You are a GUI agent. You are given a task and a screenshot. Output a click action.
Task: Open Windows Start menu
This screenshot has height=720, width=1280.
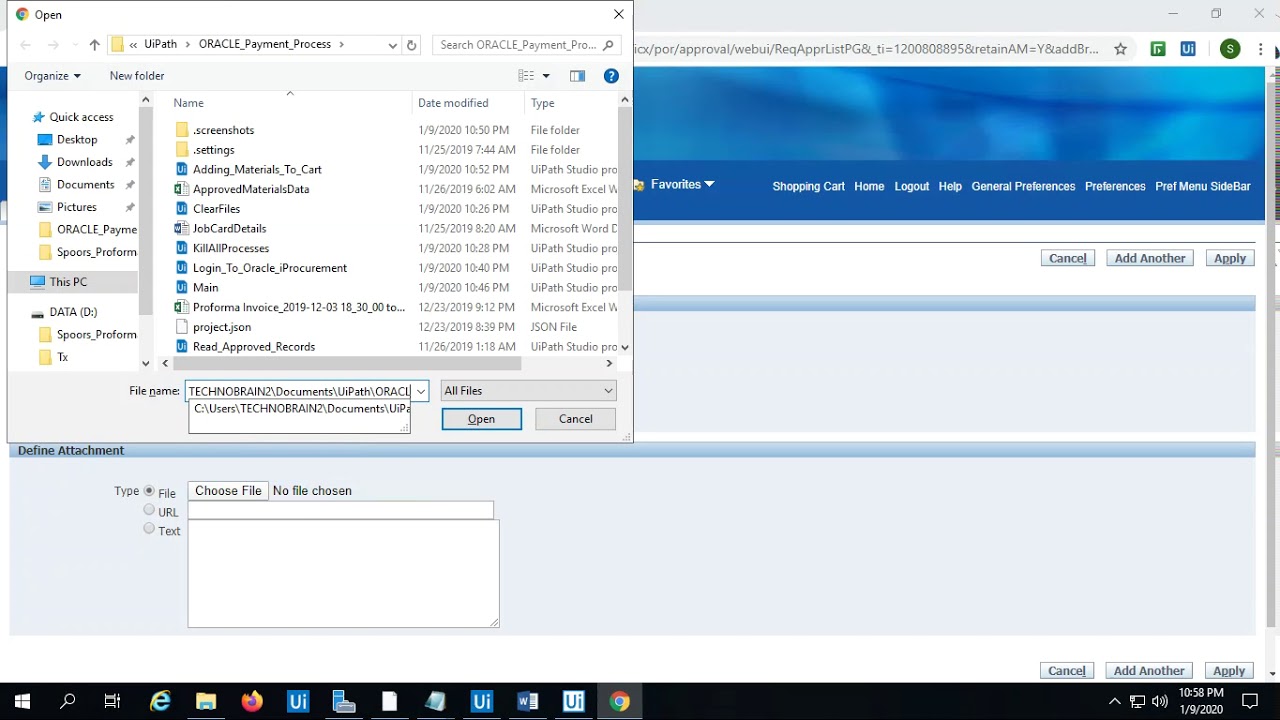pyautogui.click(x=22, y=702)
